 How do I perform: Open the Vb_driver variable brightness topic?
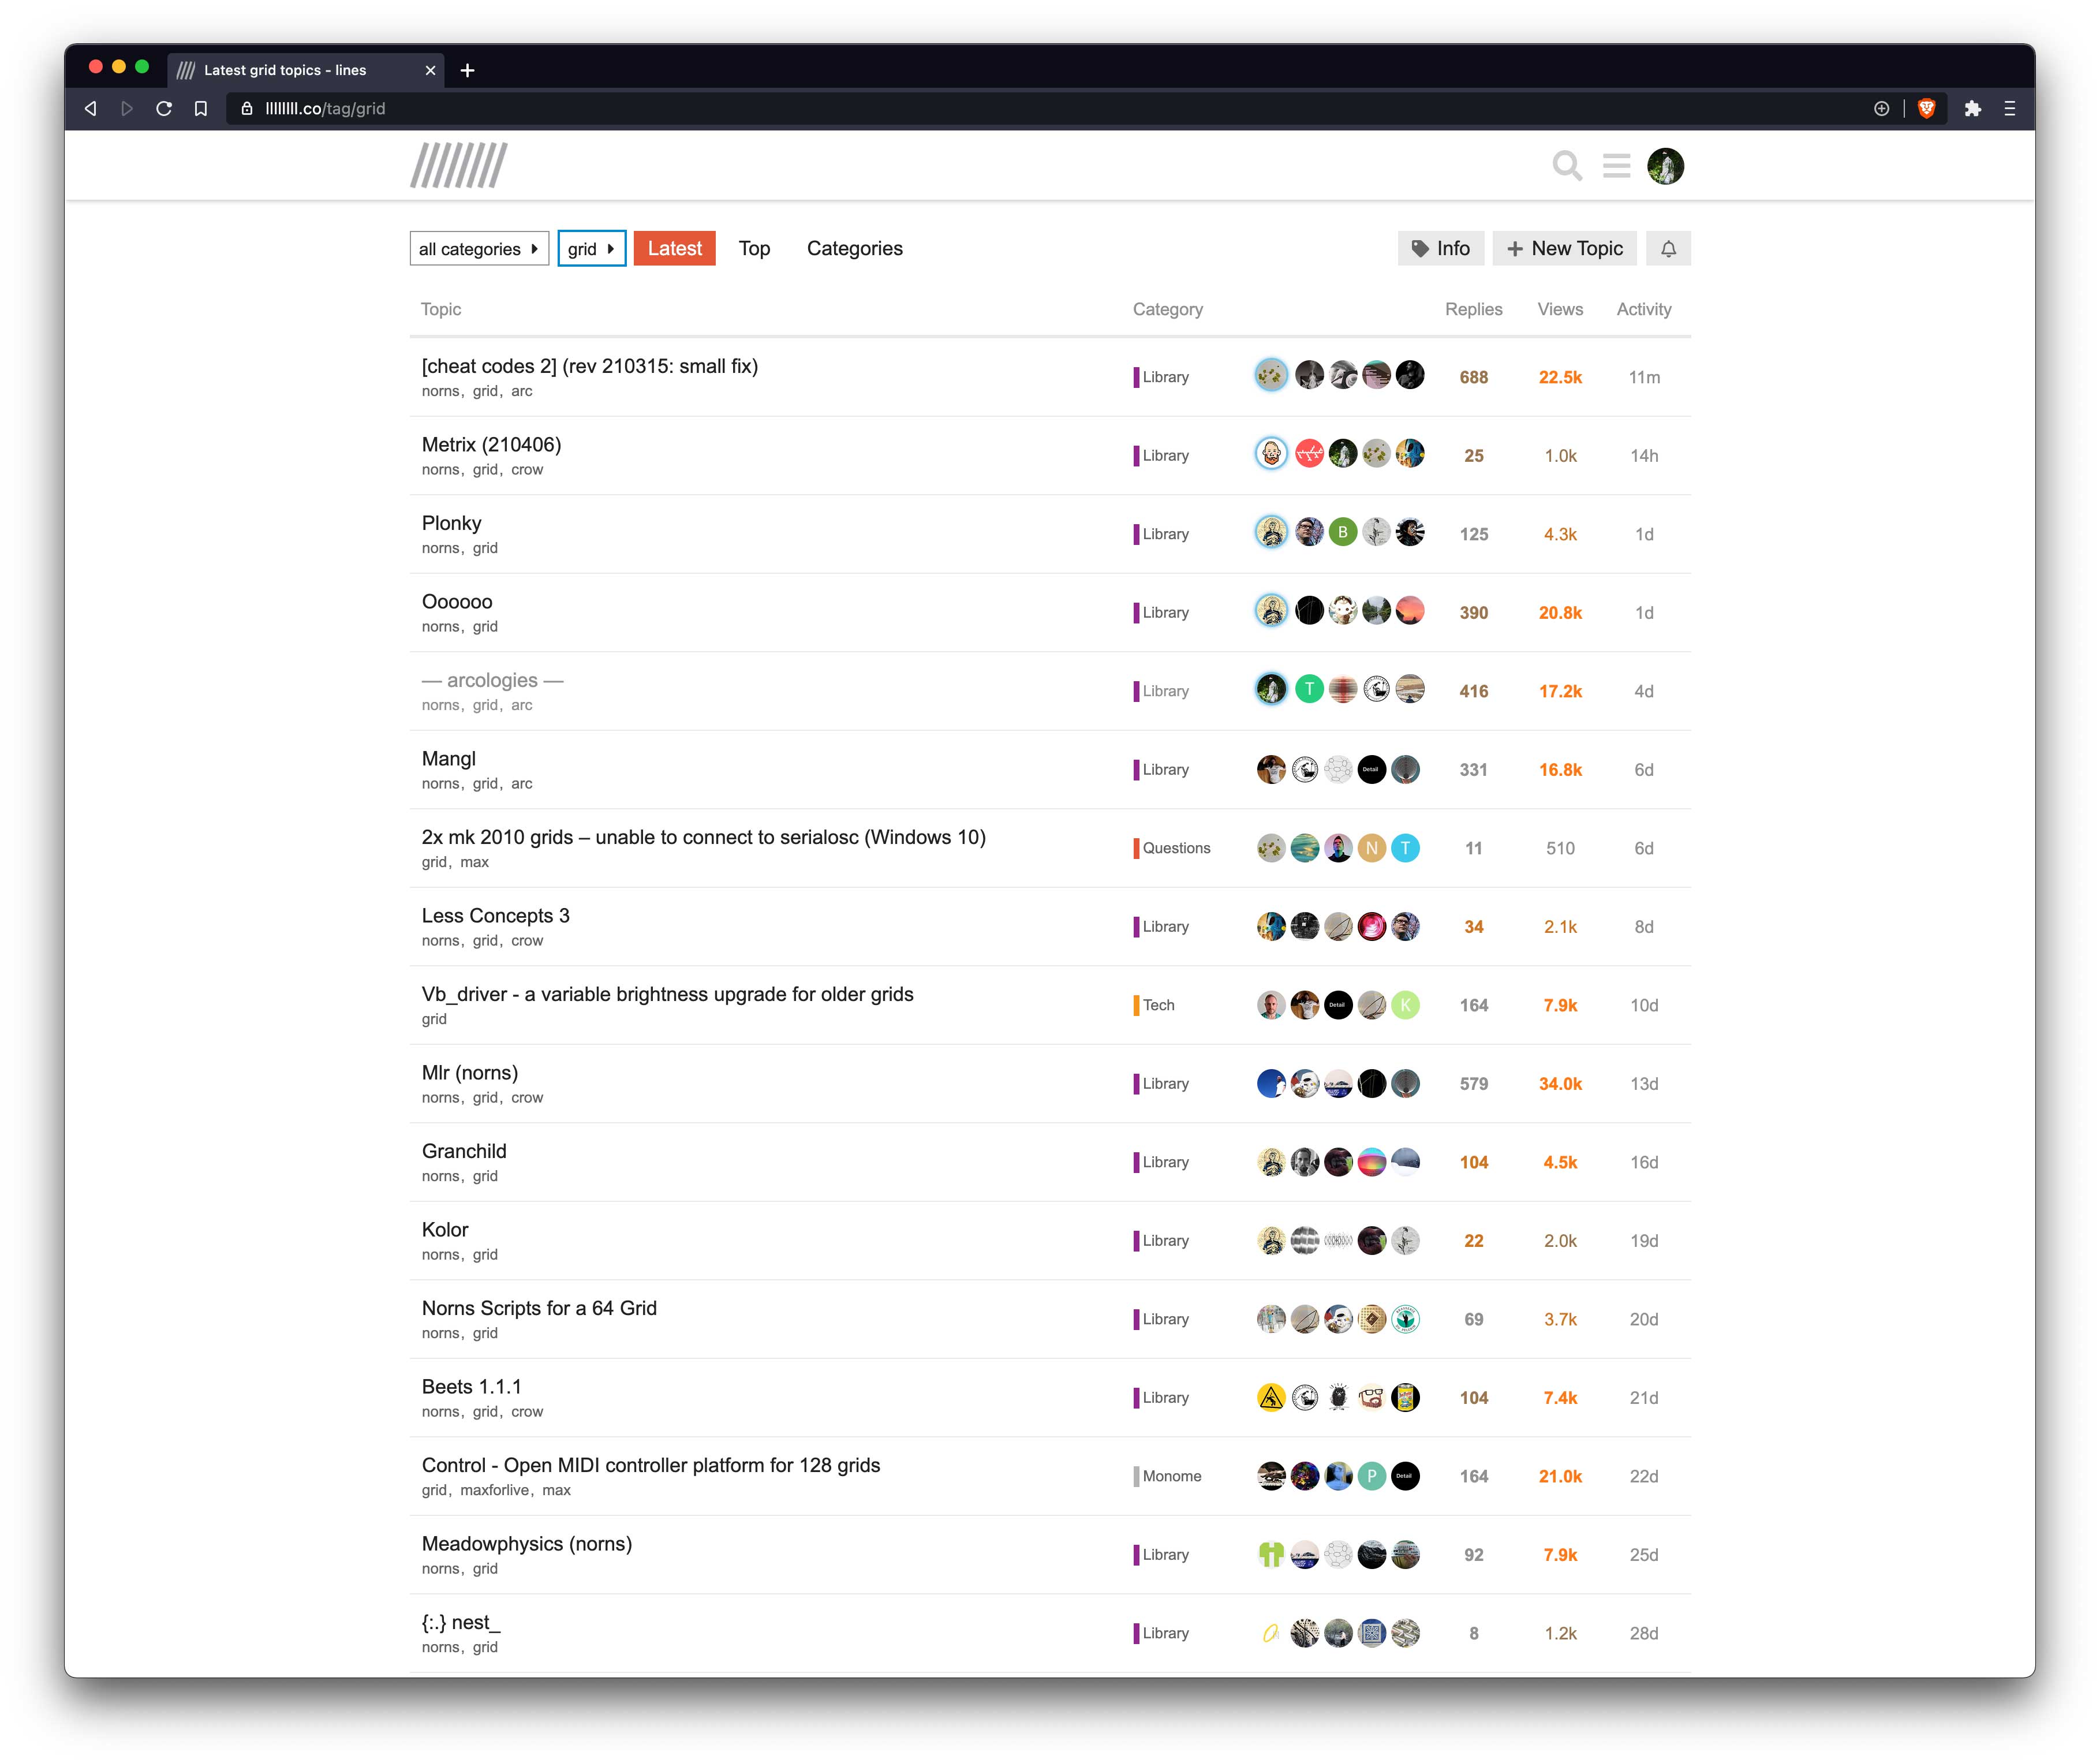pyautogui.click(x=667, y=994)
